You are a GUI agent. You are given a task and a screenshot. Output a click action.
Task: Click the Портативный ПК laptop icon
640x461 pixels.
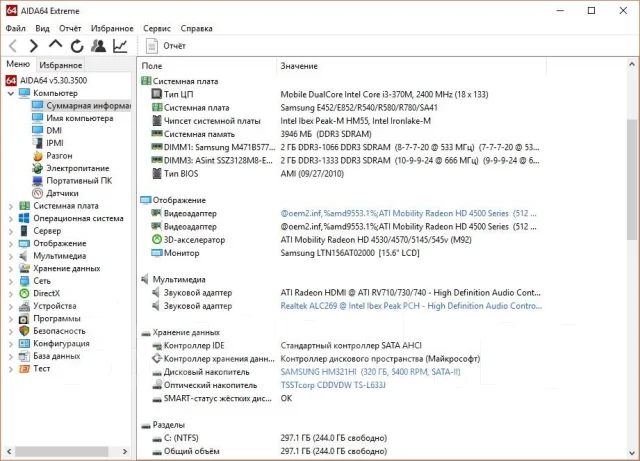(38, 180)
